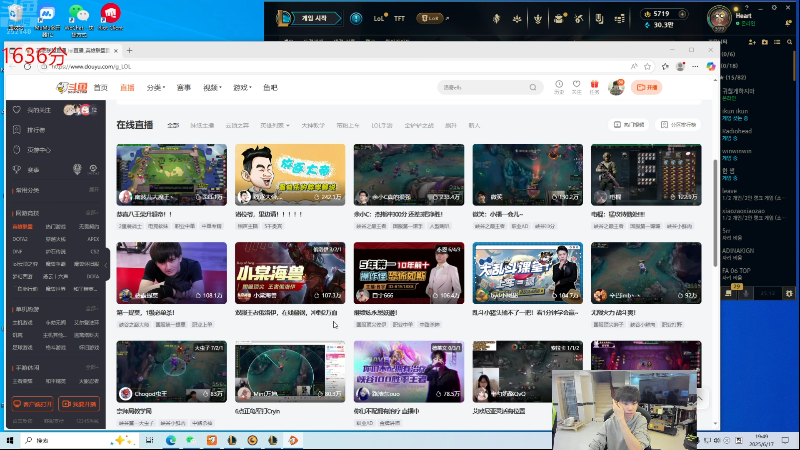
Task: Expand 全部 under 单机热游 section
Action: pos(92,309)
